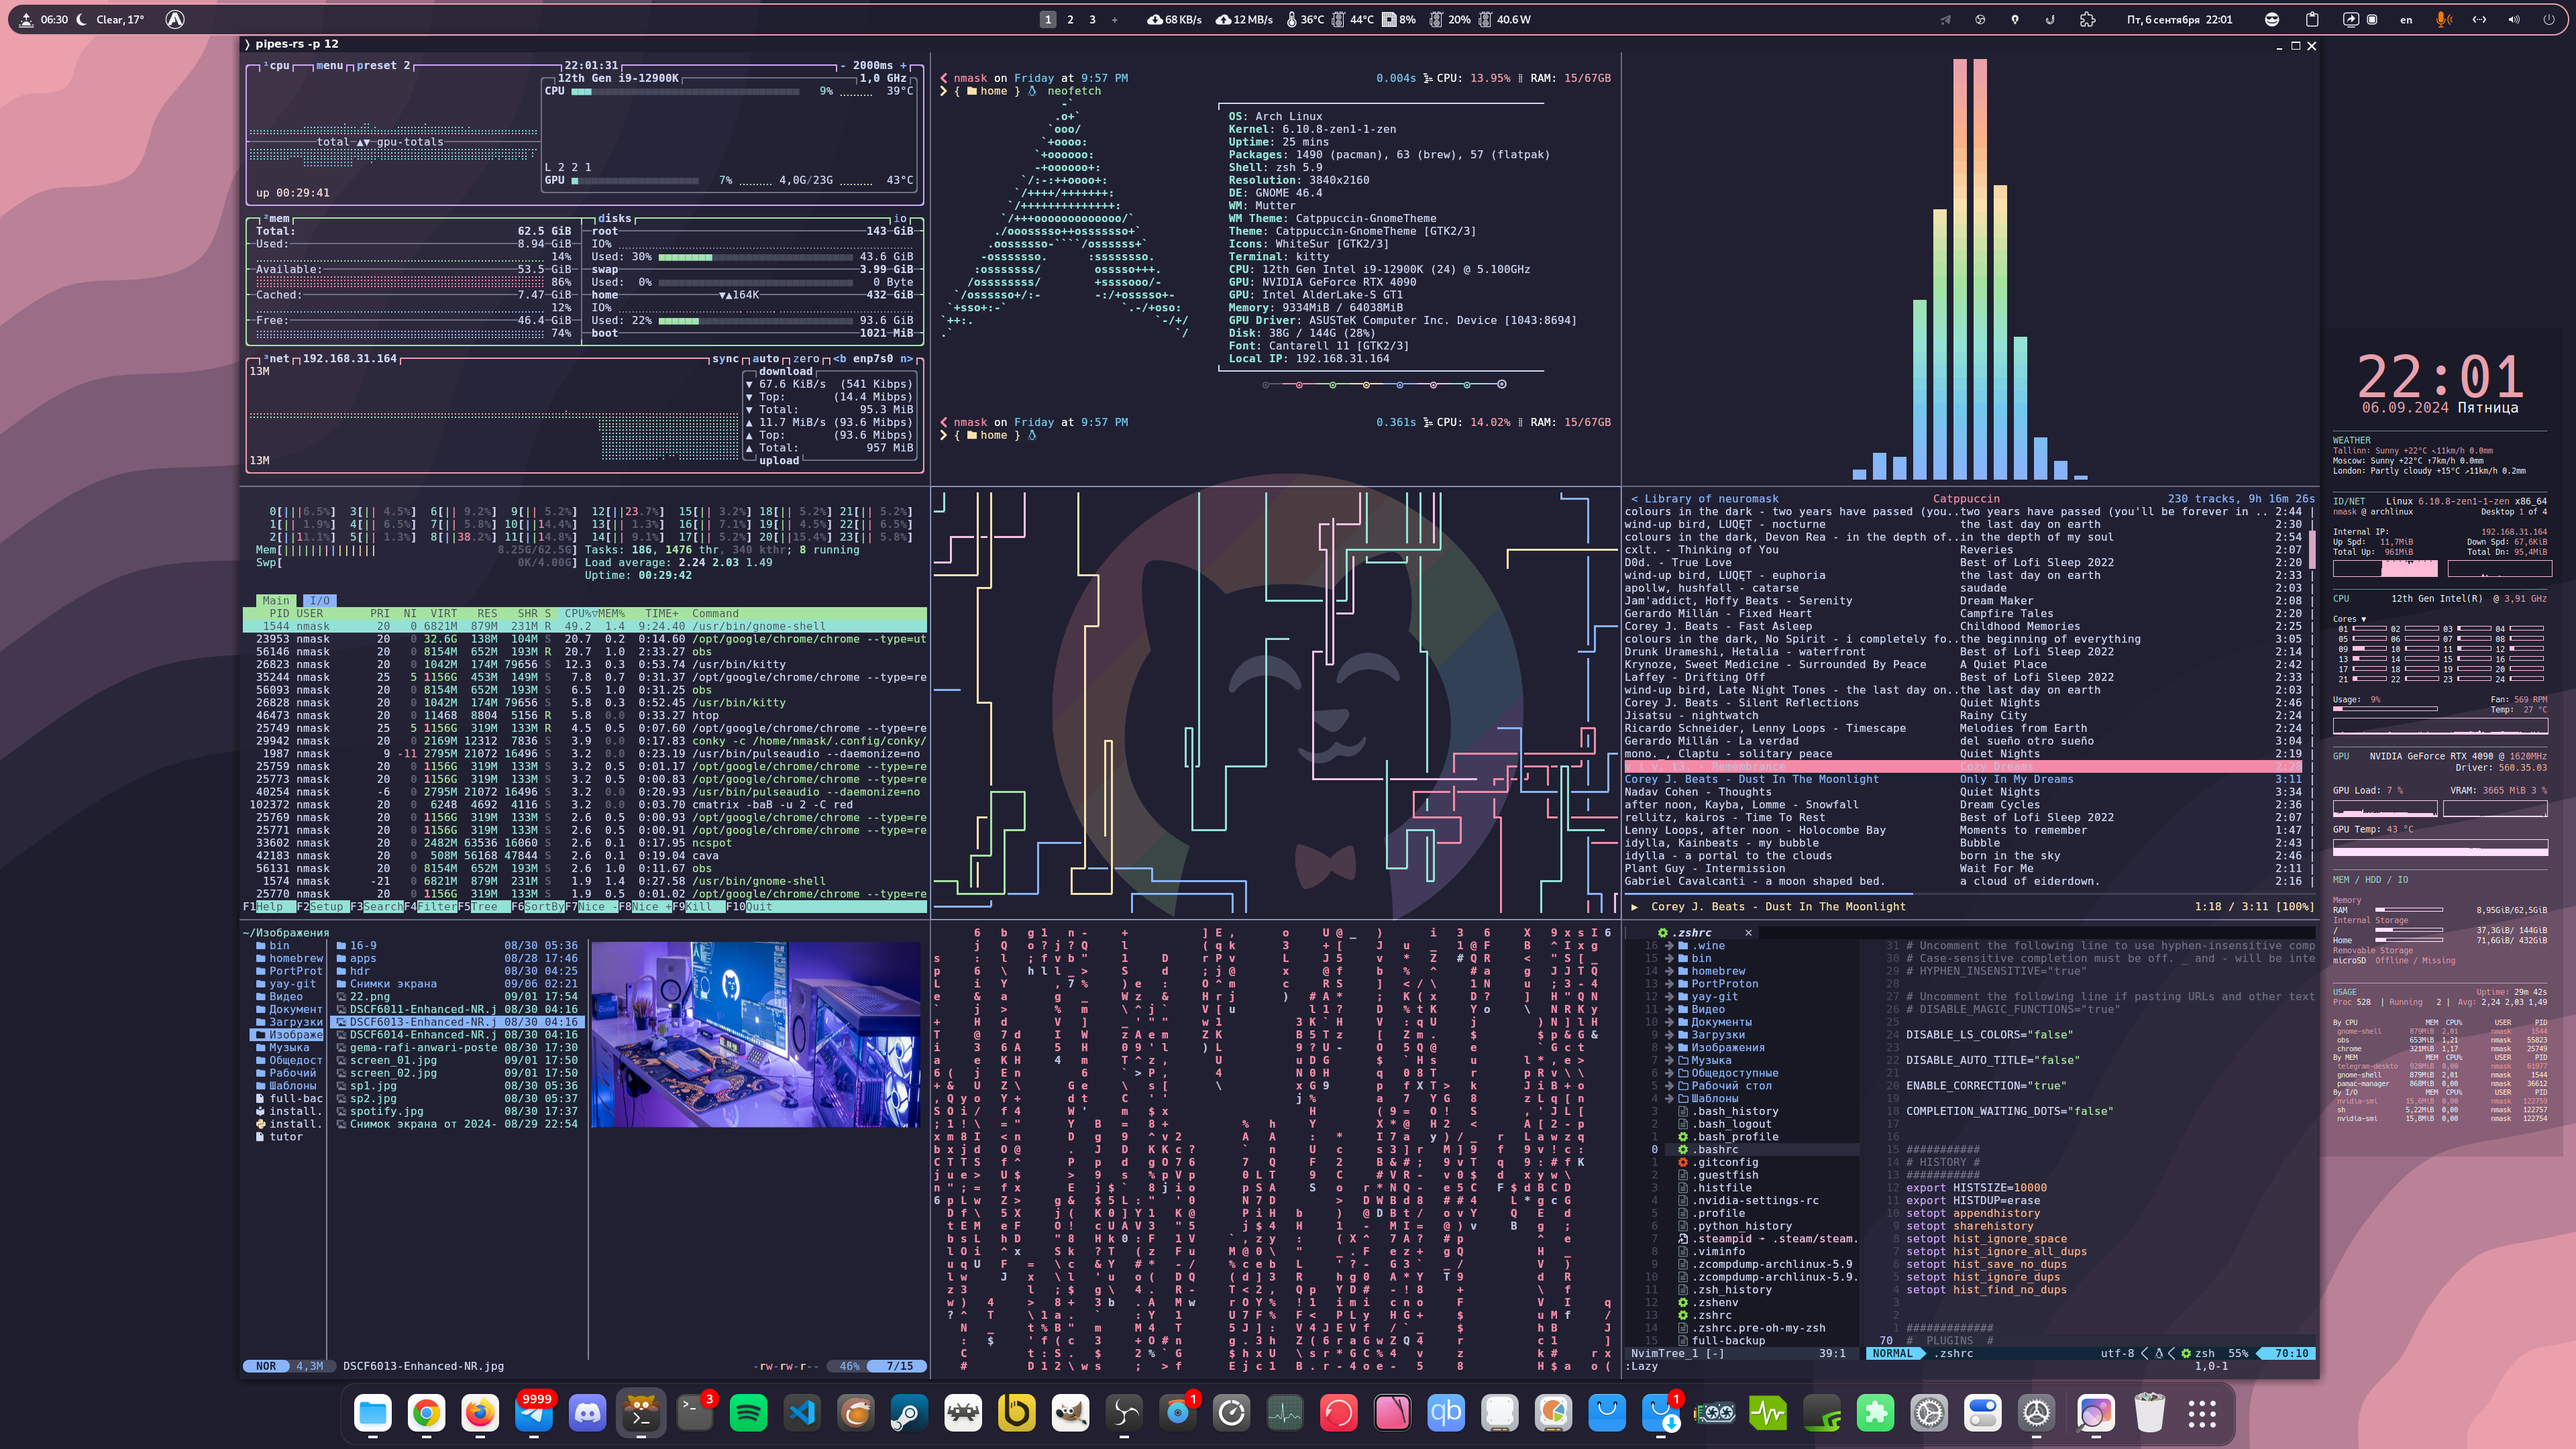Toggle screen recording stop indicator
The image size is (2576, 1449).
(2372, 19)
